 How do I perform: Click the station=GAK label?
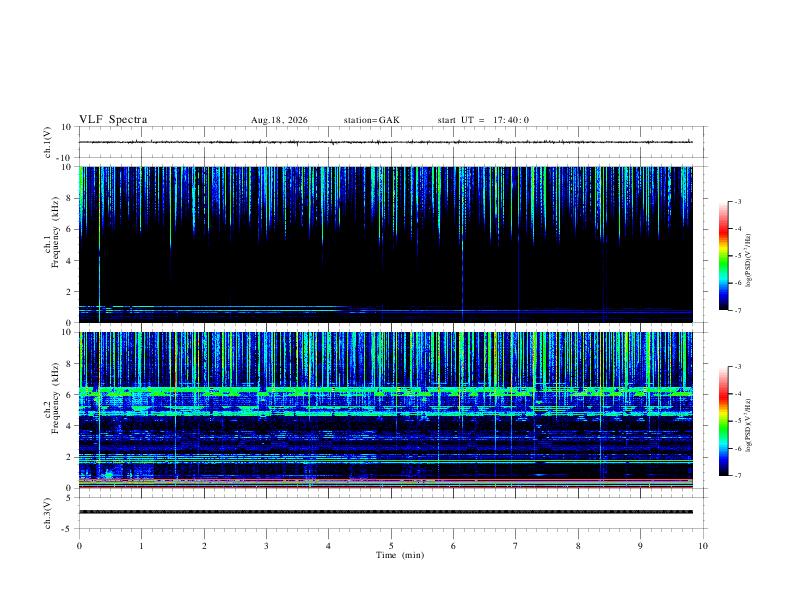coord(371,120)
